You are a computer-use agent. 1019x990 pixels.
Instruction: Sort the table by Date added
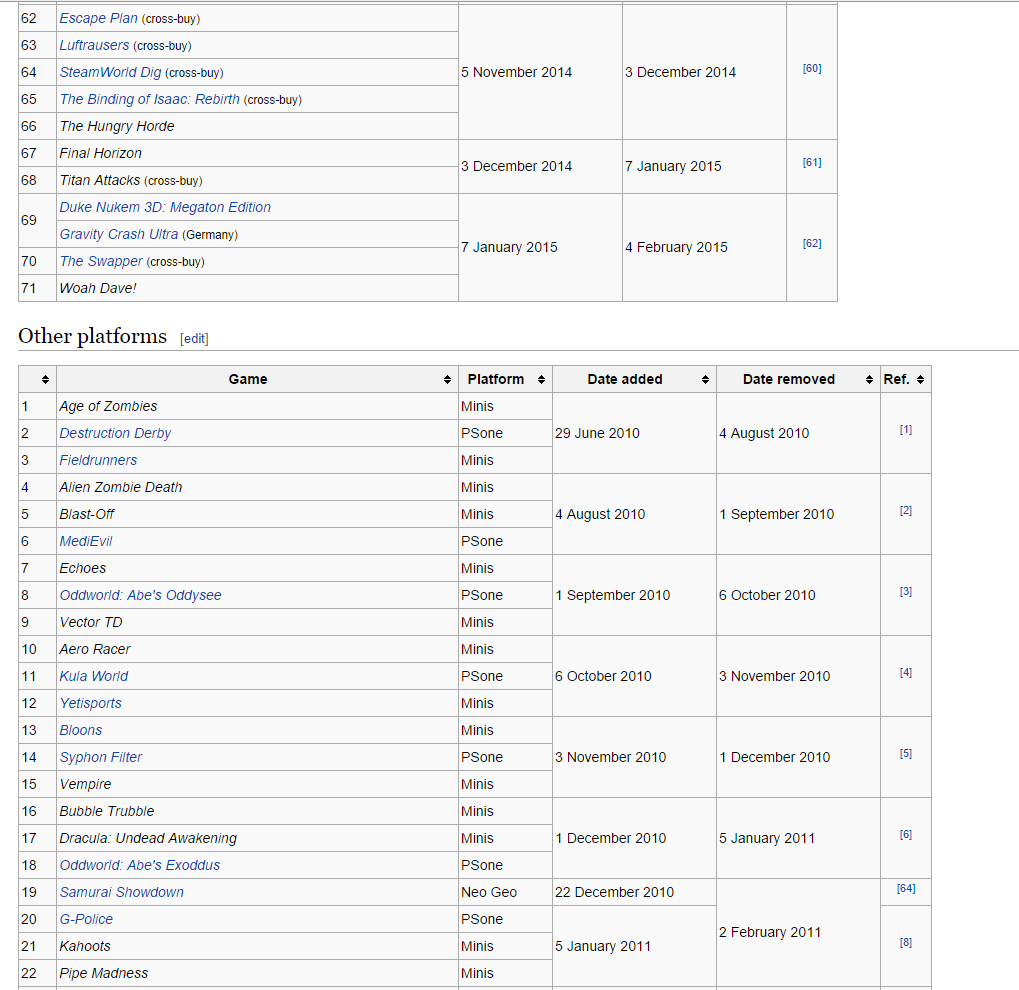pos(705,380)
